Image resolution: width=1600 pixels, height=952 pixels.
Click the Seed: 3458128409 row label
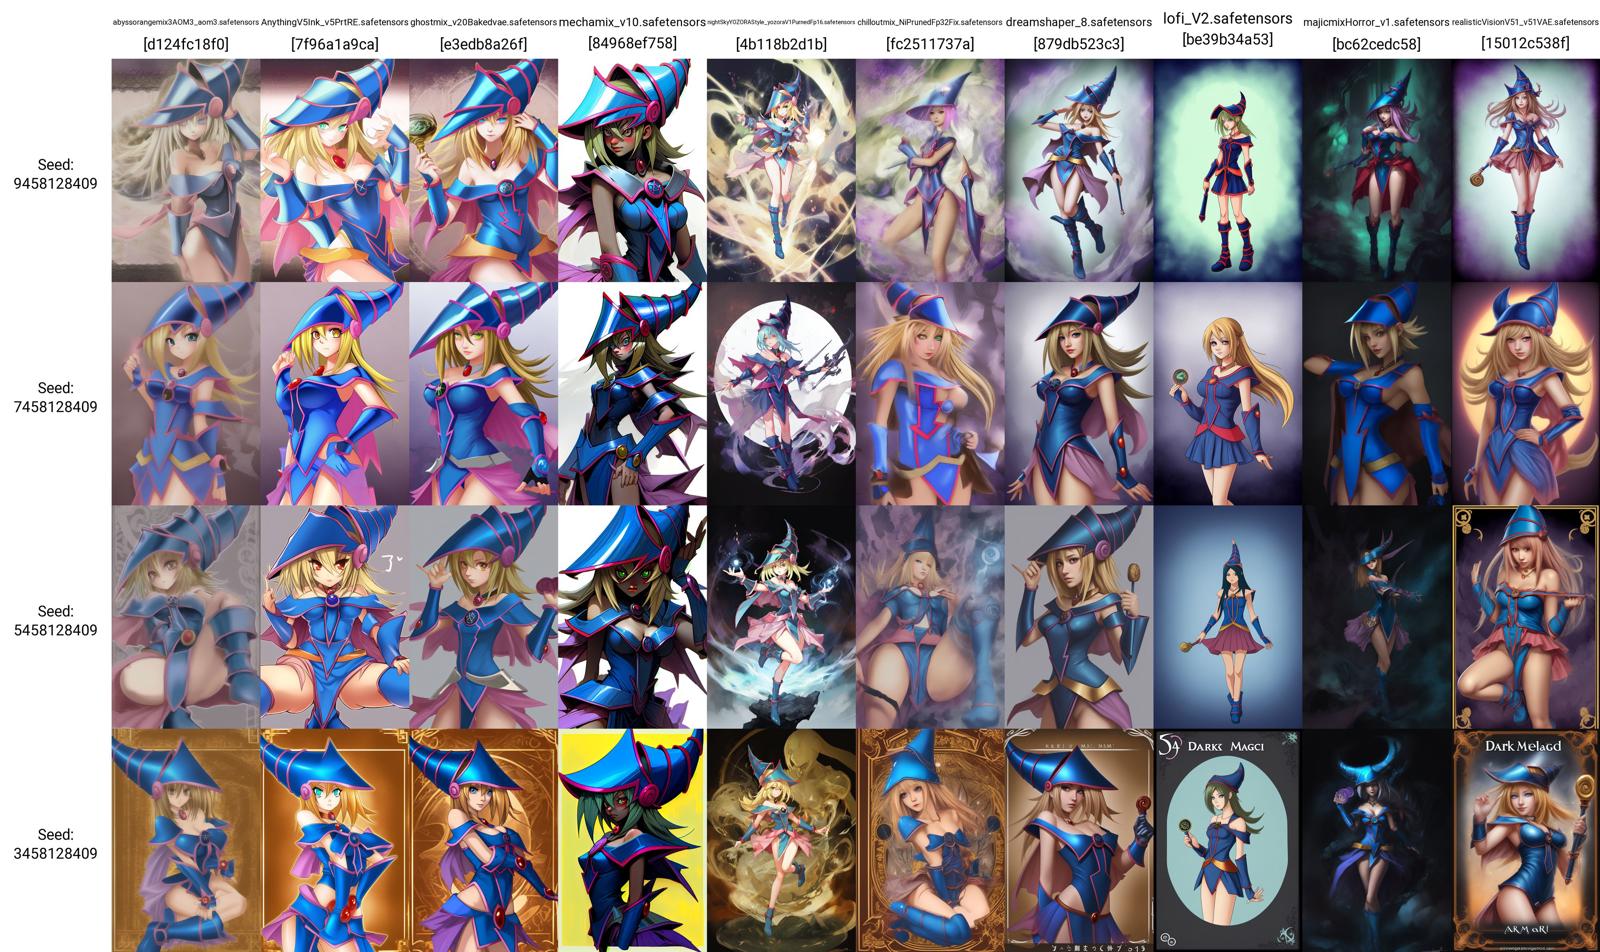click(55, 844)
